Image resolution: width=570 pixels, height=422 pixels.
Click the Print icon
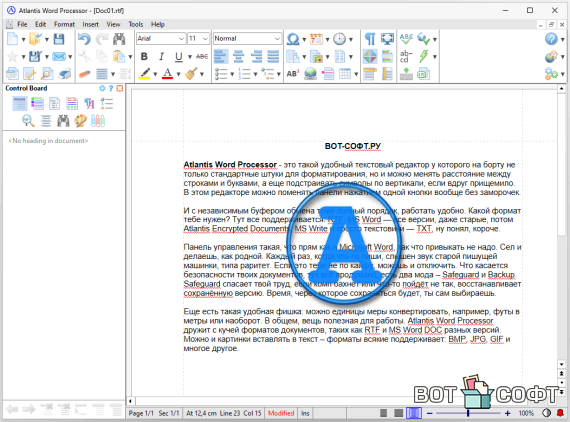65,74
